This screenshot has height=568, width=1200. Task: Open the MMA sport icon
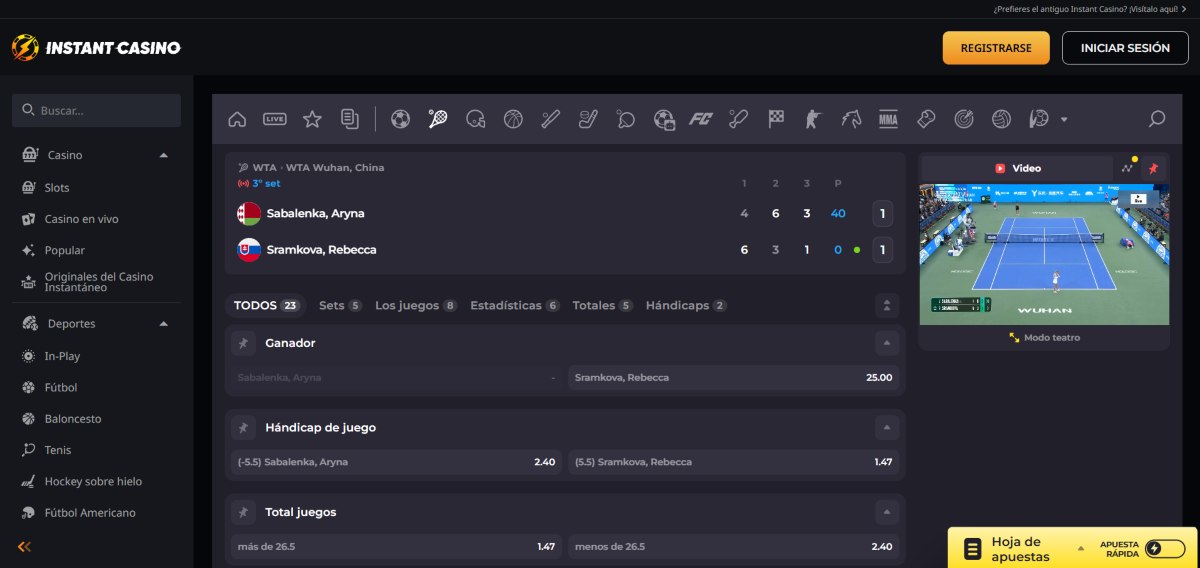click(x=888, y=119)
